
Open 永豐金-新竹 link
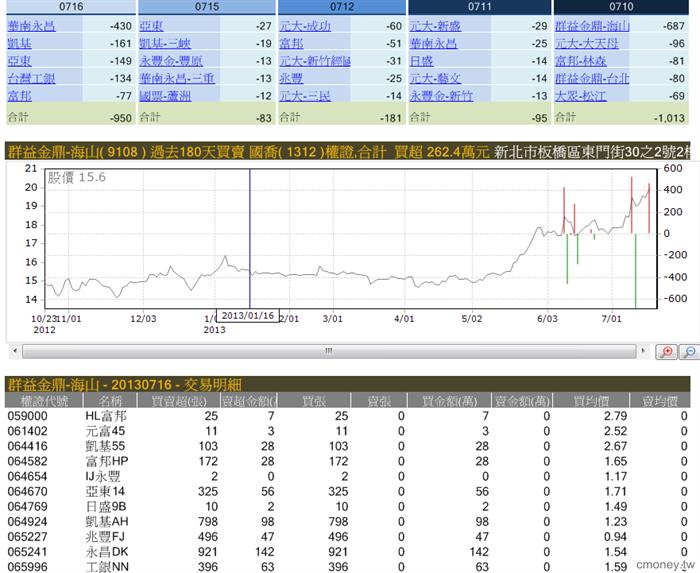(442, 96)
